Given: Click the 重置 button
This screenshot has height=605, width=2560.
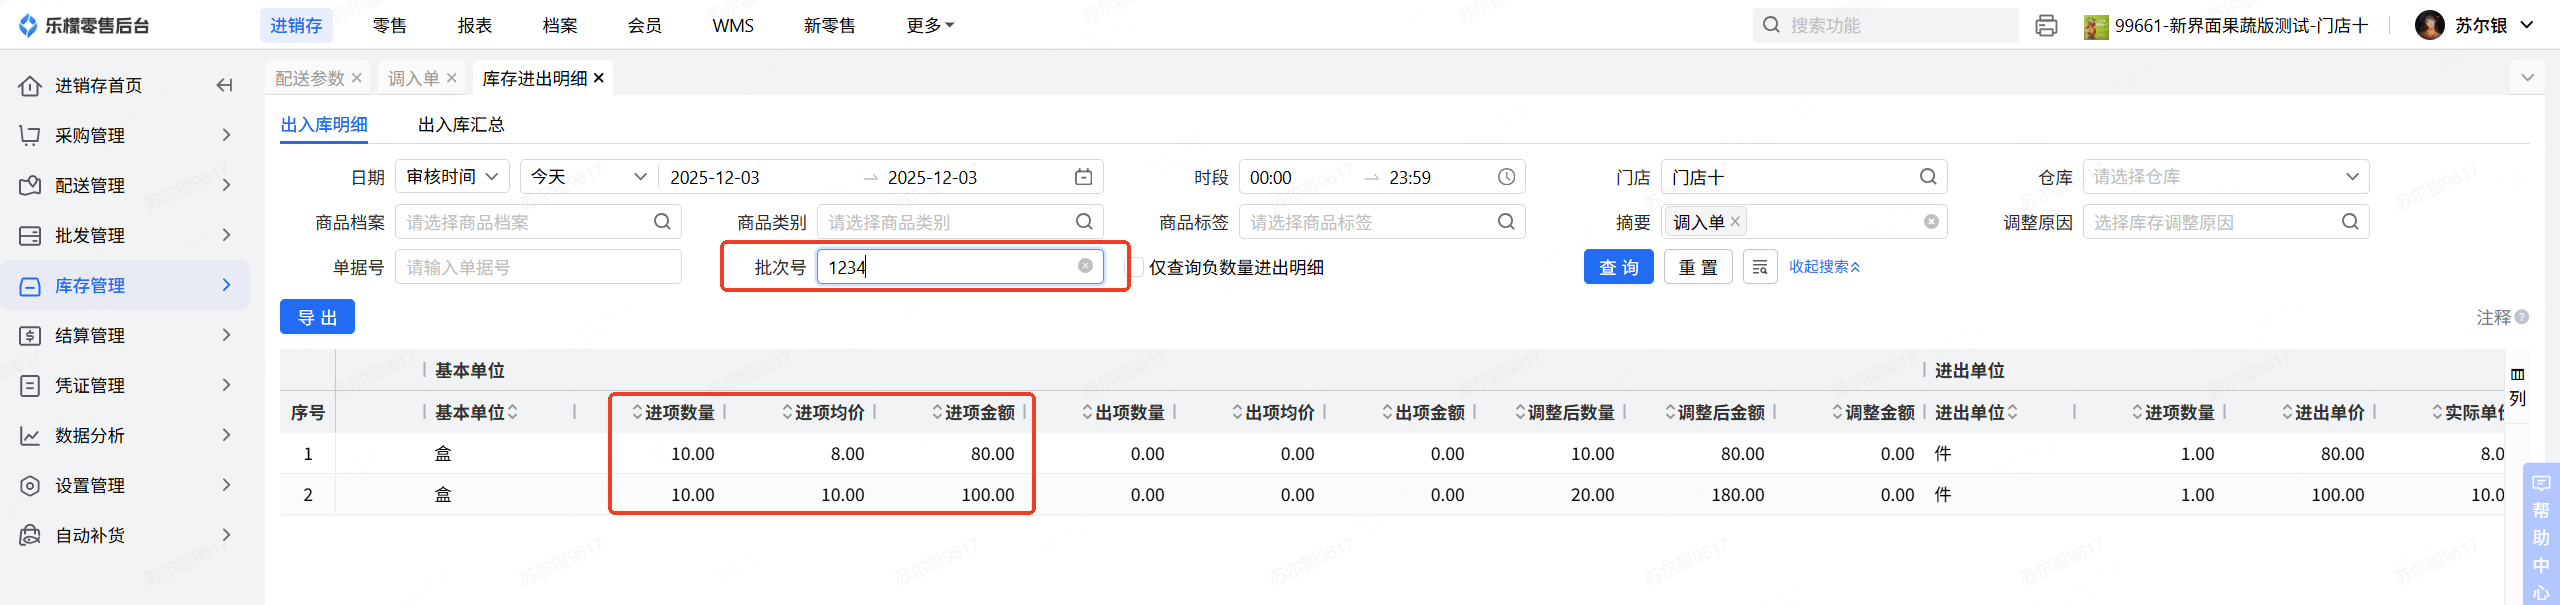Looking at the screenshot, I should click(x=1698, y=267).
